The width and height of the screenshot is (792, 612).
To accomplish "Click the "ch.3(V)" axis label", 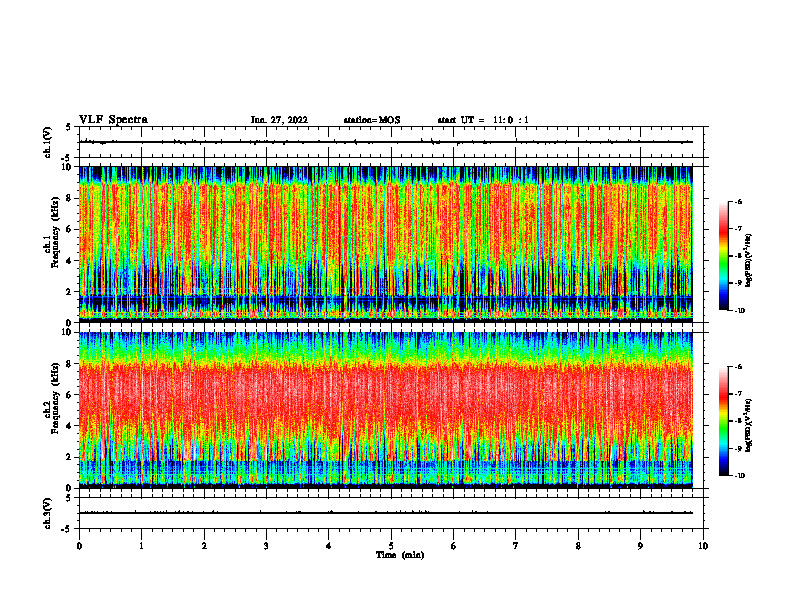I will click(47, 513).
